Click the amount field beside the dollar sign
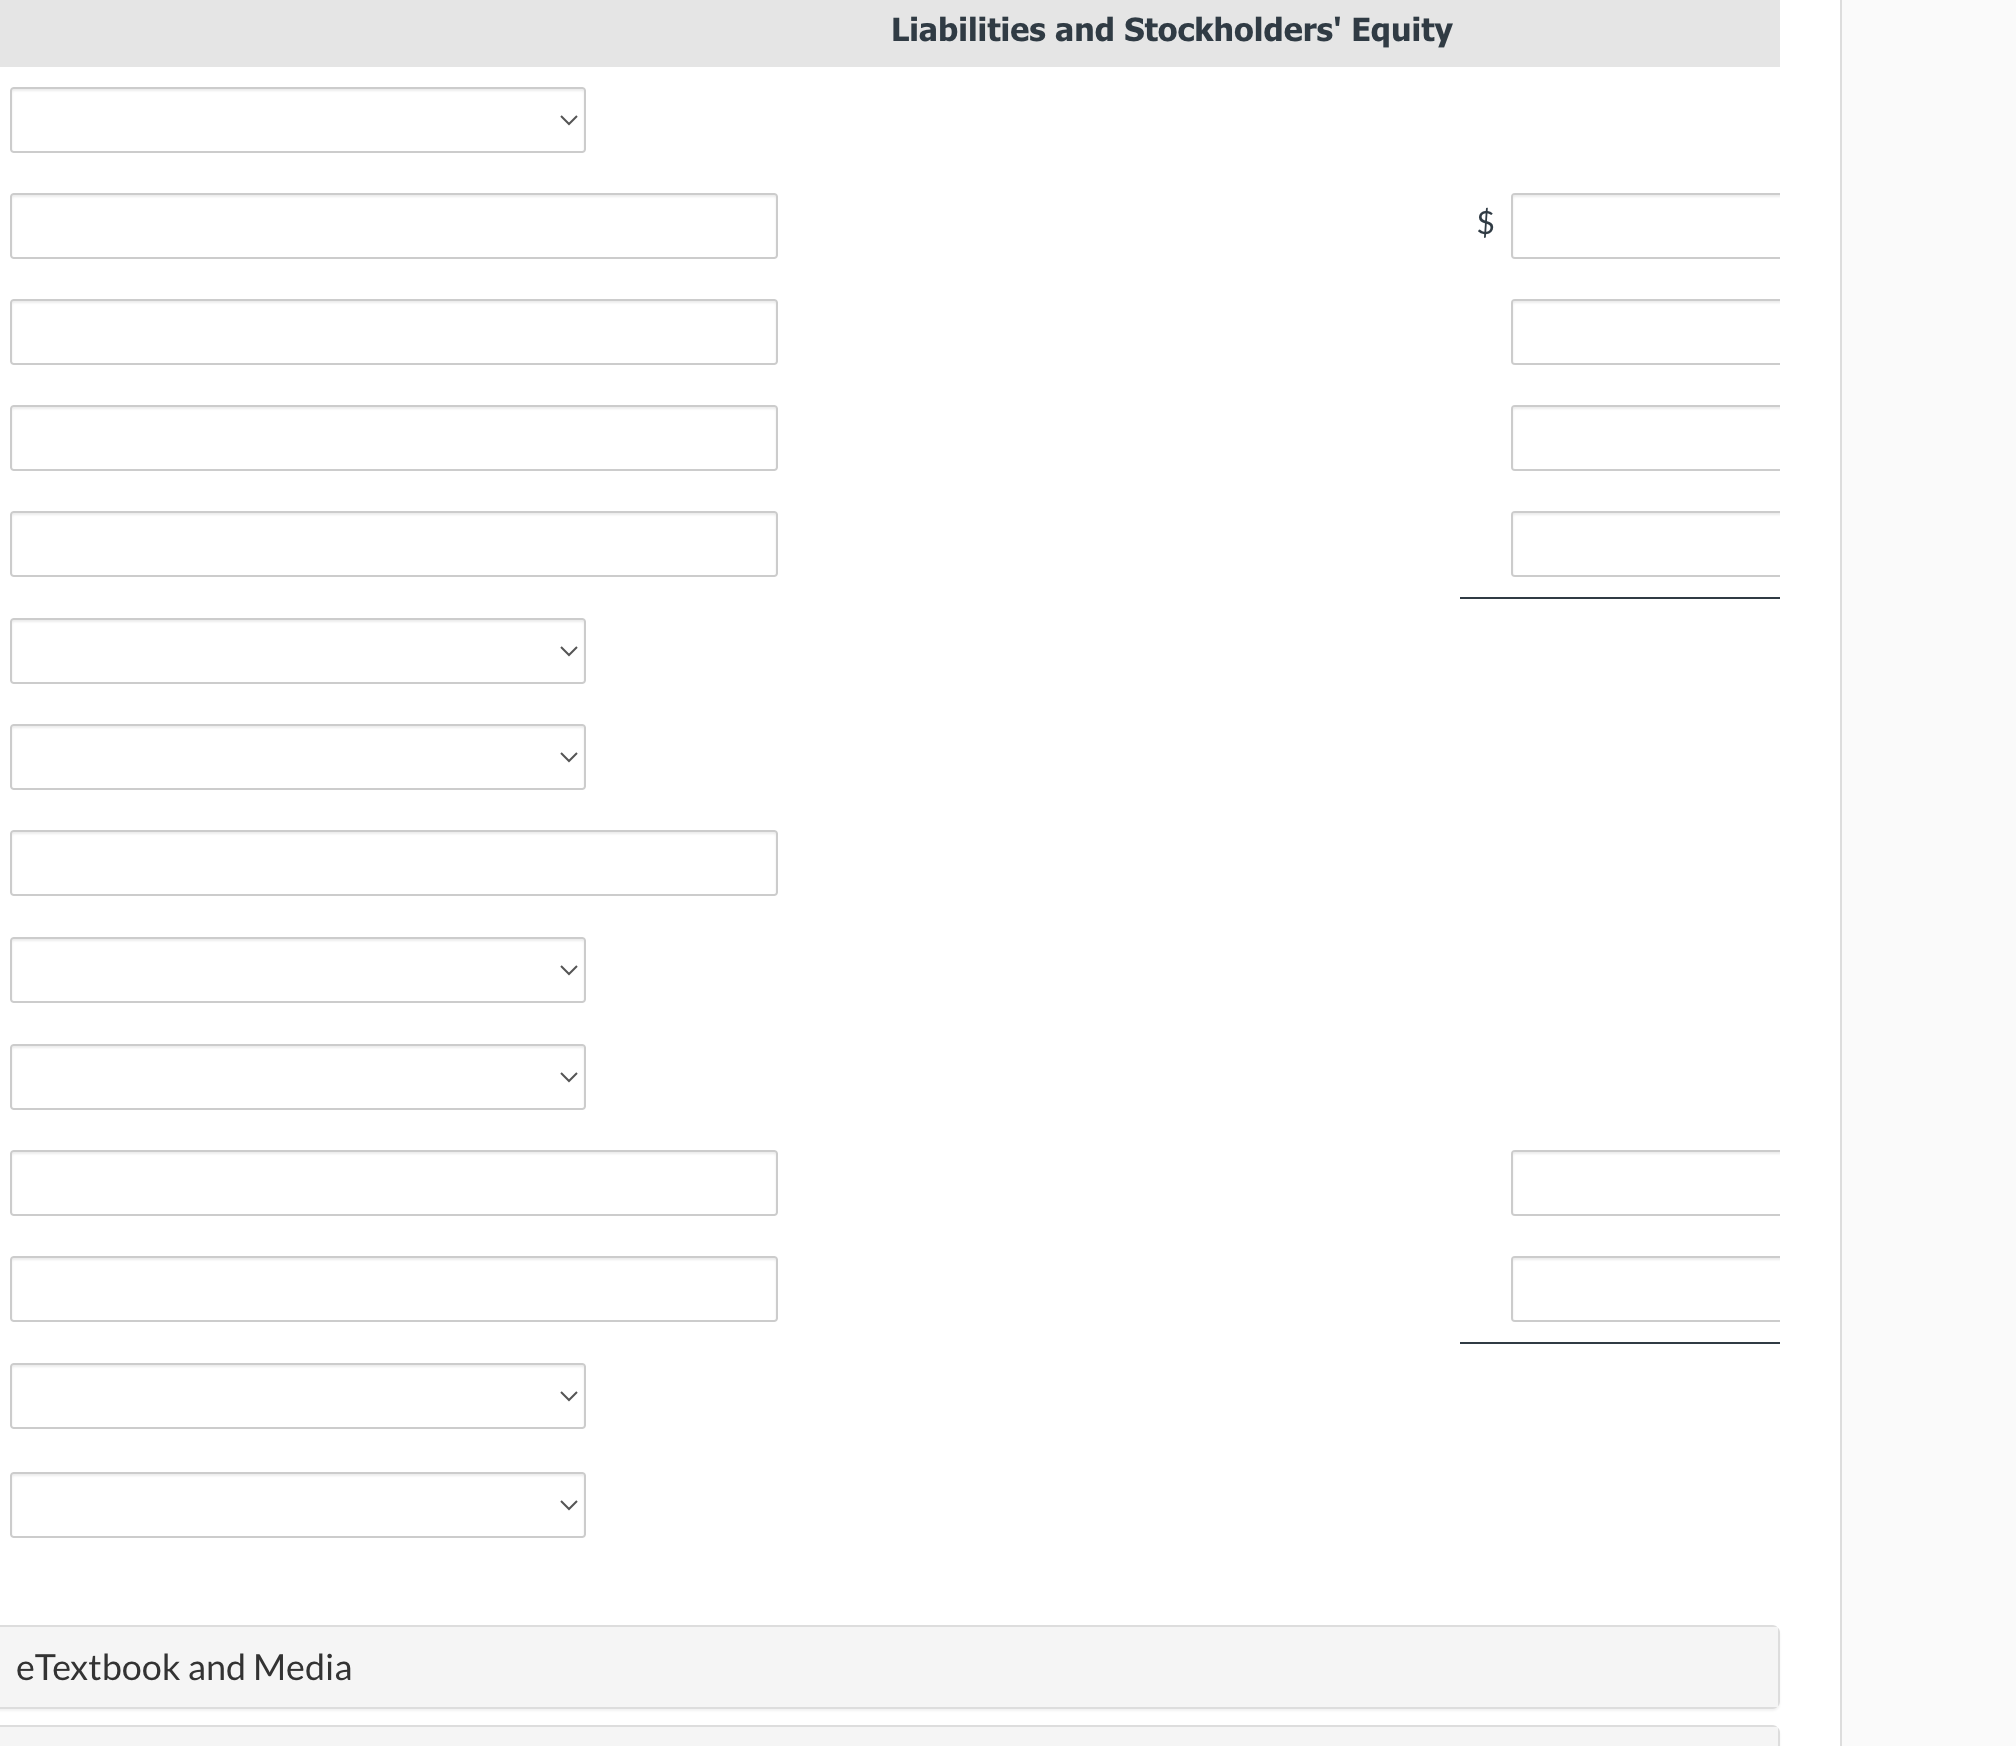Image resolution: width=2016 pixels, height=1746 pixels. pyautogui.click(x=1646, y=226)
